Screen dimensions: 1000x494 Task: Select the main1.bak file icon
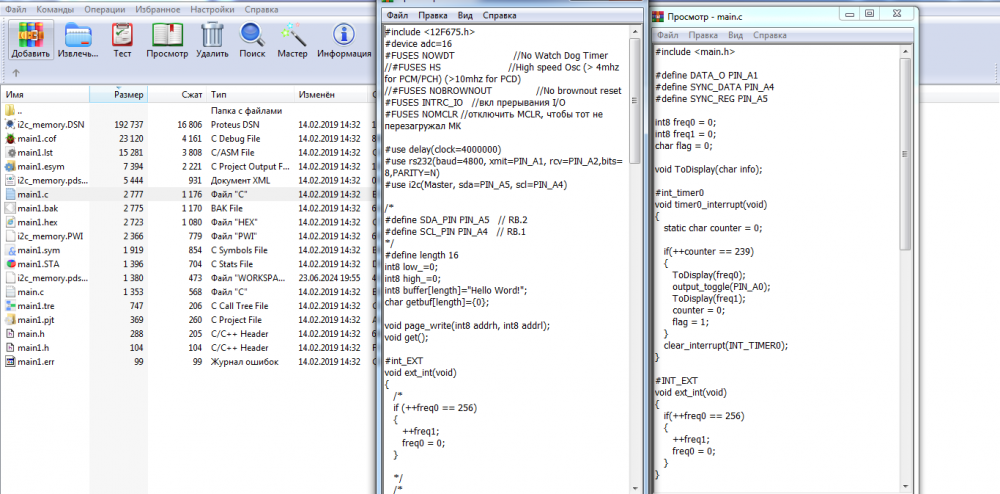10,208
